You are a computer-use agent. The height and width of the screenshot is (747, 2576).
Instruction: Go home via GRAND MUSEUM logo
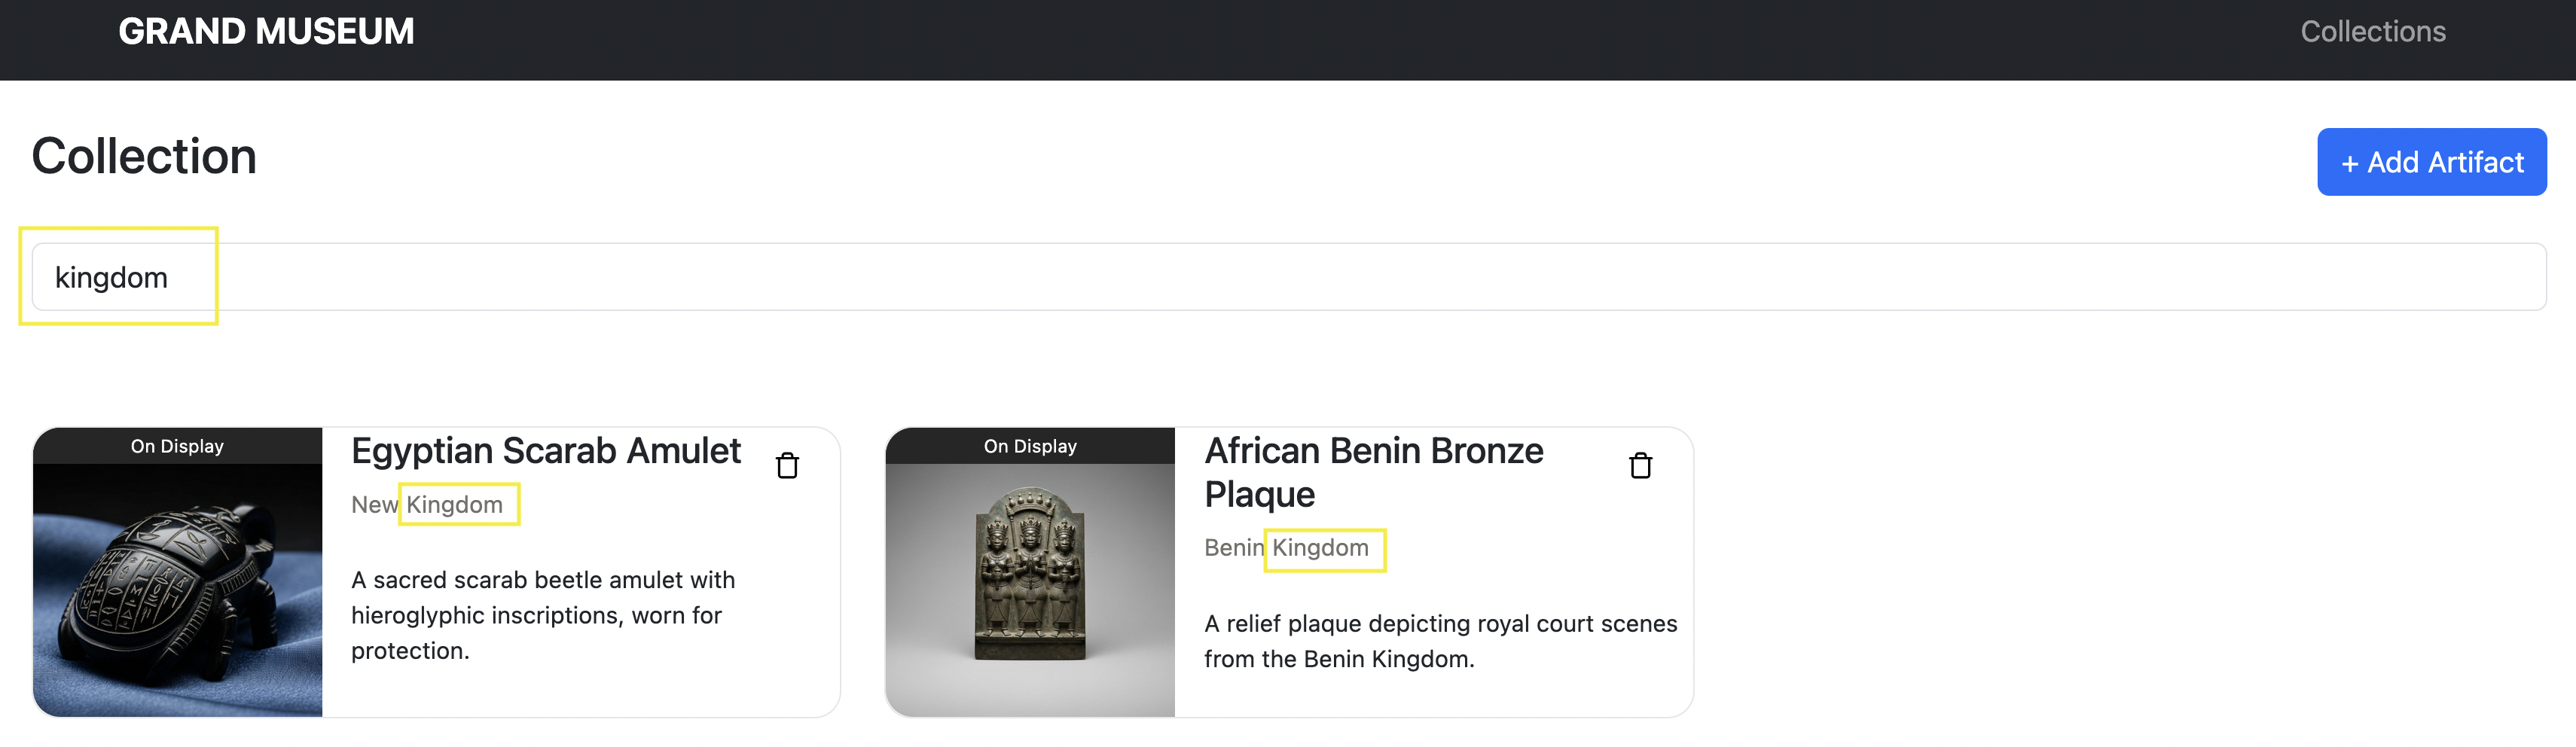coord(266,32)
